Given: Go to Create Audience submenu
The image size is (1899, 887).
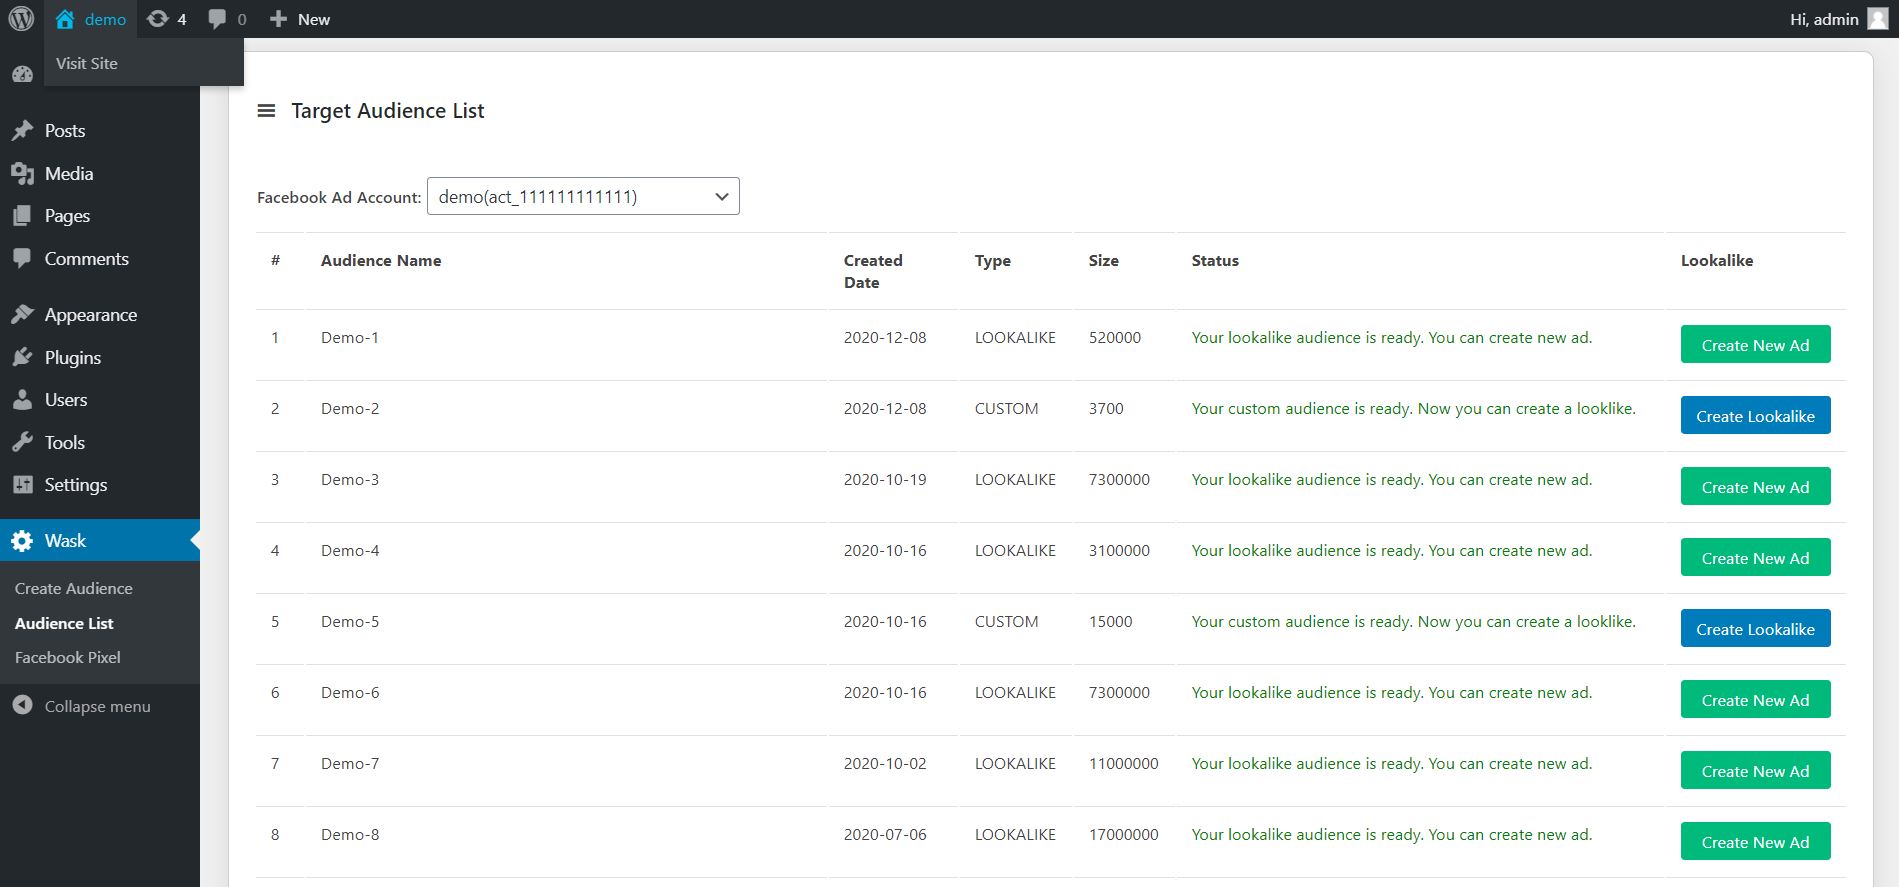Looking at the screenshot, I should click(x=74, y=589).
